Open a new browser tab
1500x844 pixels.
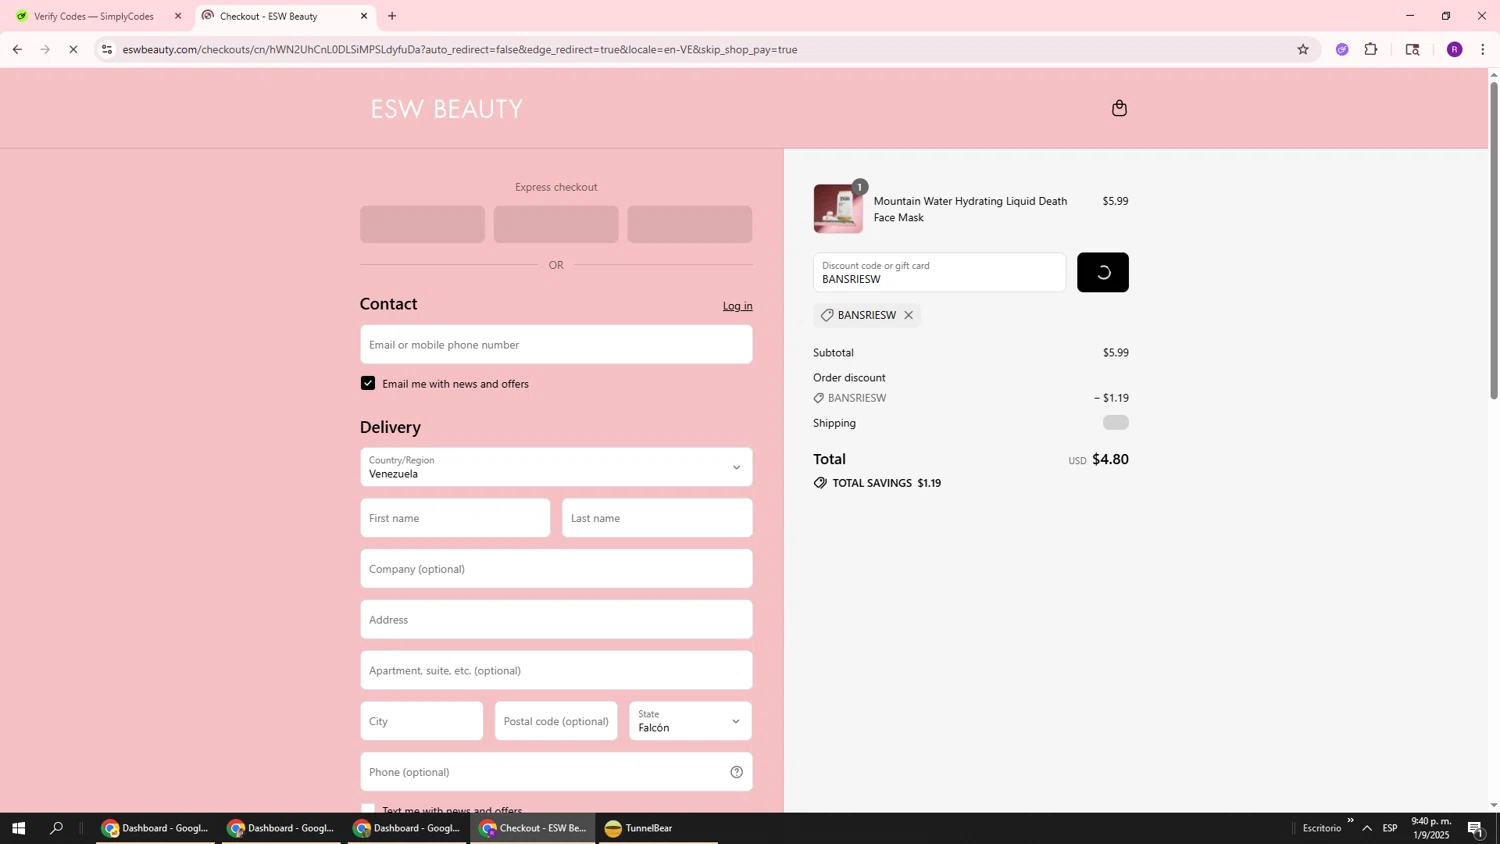392,16
